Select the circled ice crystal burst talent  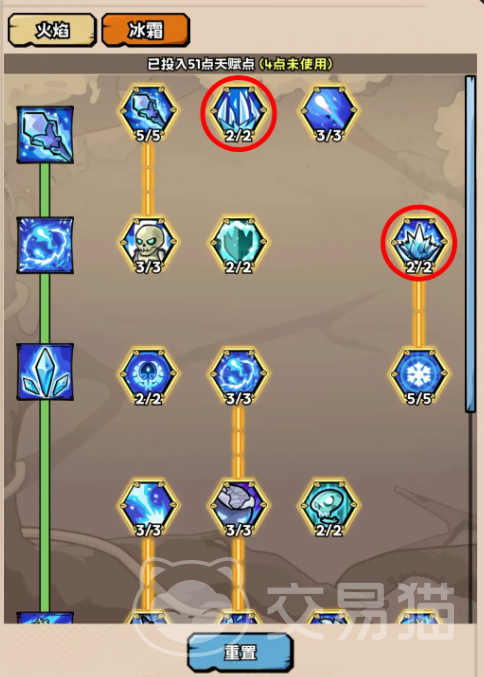click(x=419, y=245)
